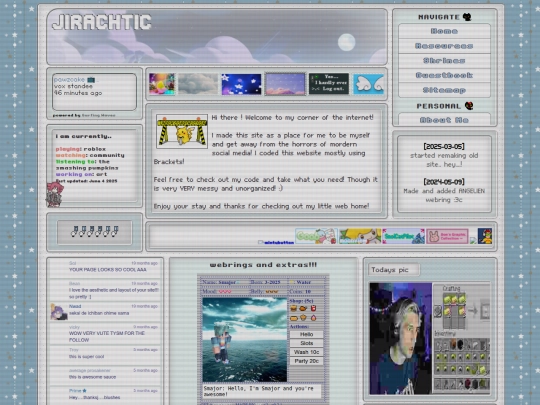Click the purple sunset sky stamp
This screenshot has width=540, height=405.
pos(285,84)
